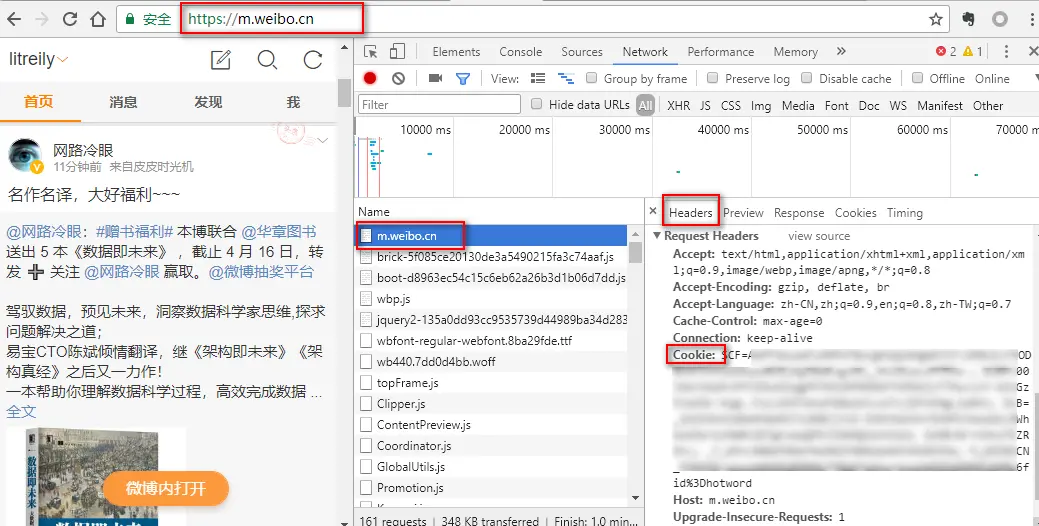Go back with the browser back arrow
This screenshot has height=526, width=1039.
pos(14,19)
